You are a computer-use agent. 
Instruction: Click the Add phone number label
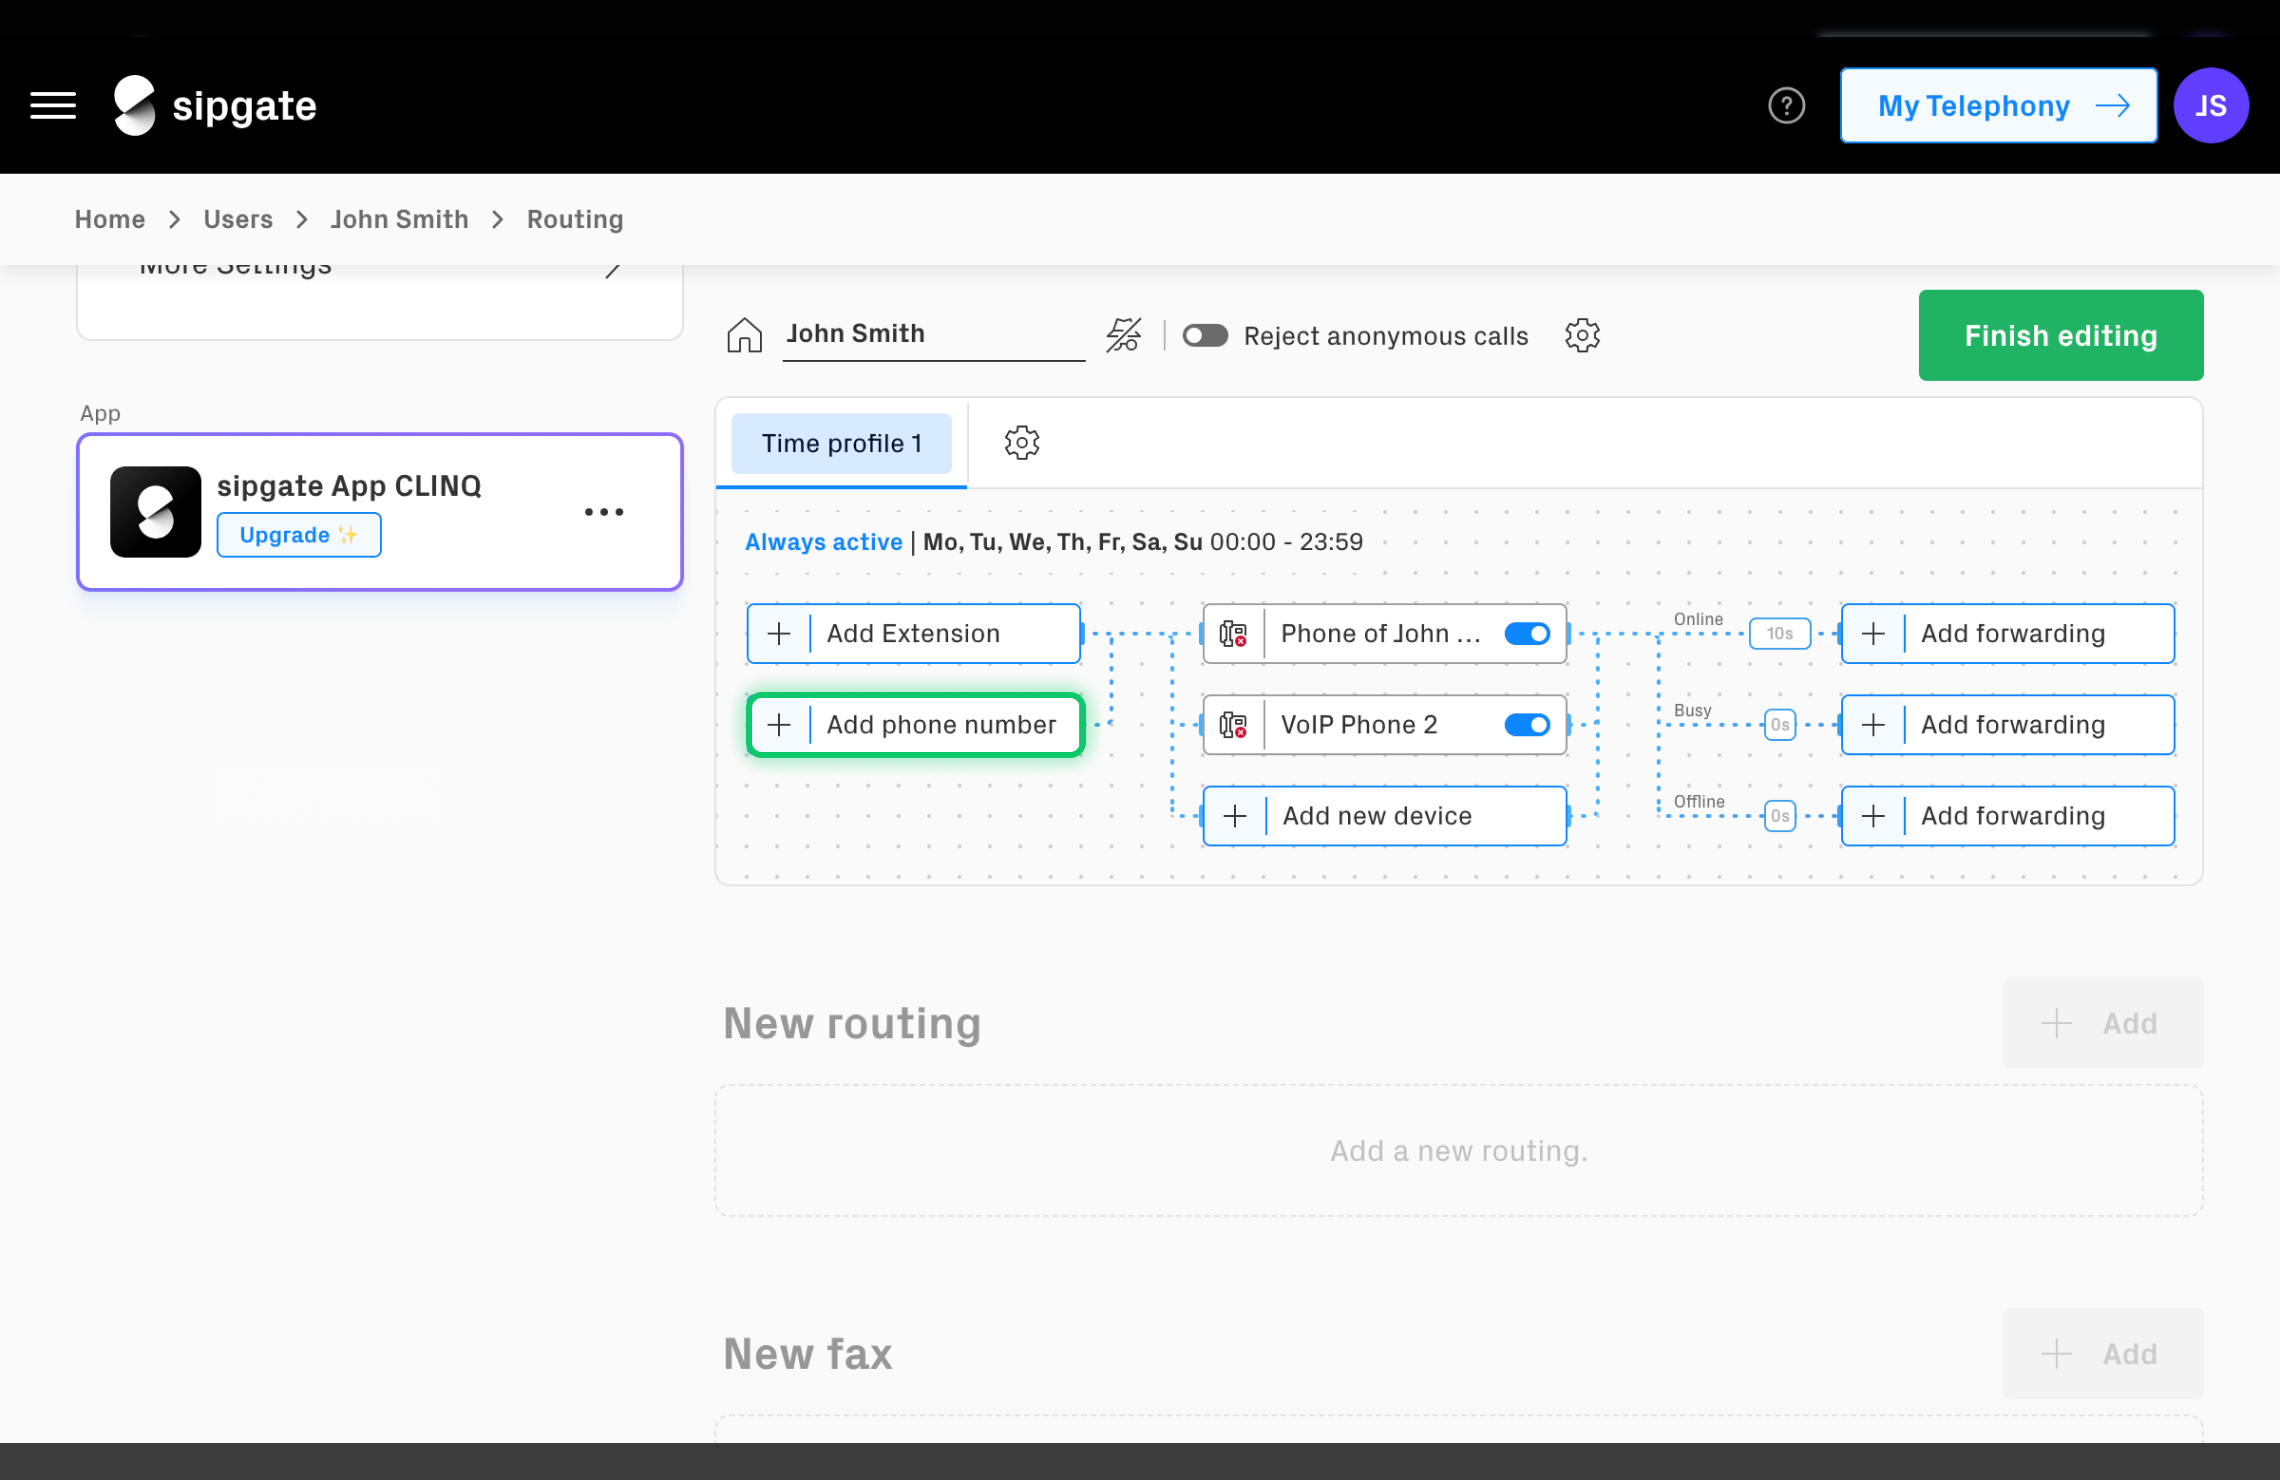pyautogui.click(x=941, y=724)
